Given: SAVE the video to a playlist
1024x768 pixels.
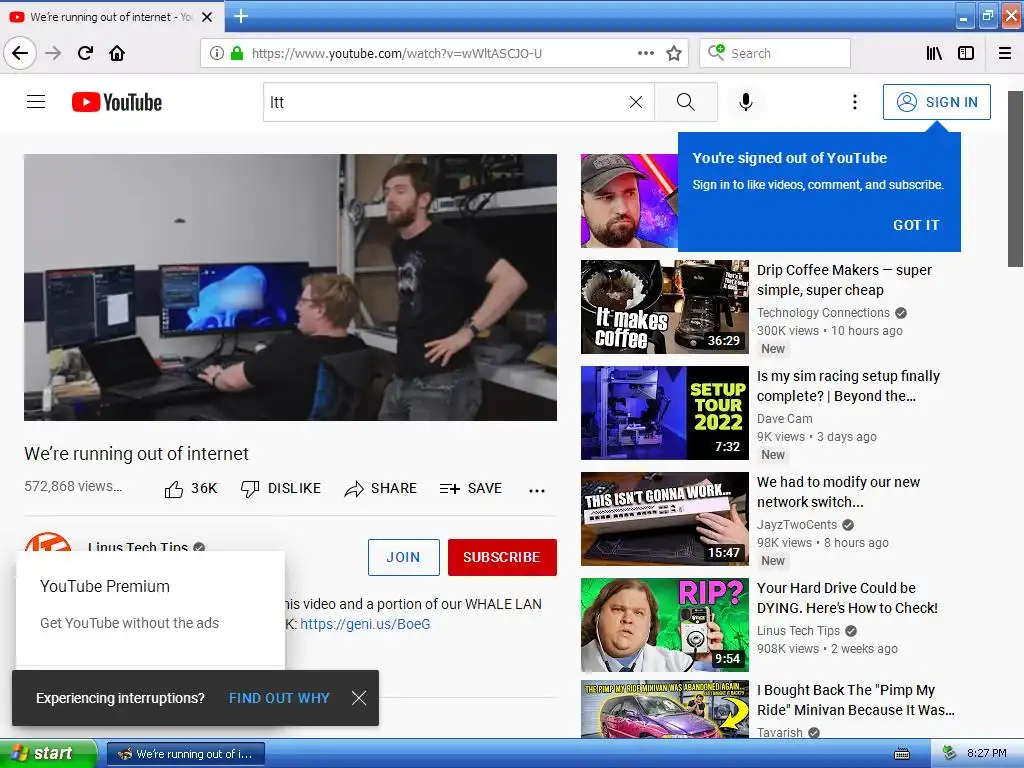Looking at the screenshot, I should coord(471,488).
